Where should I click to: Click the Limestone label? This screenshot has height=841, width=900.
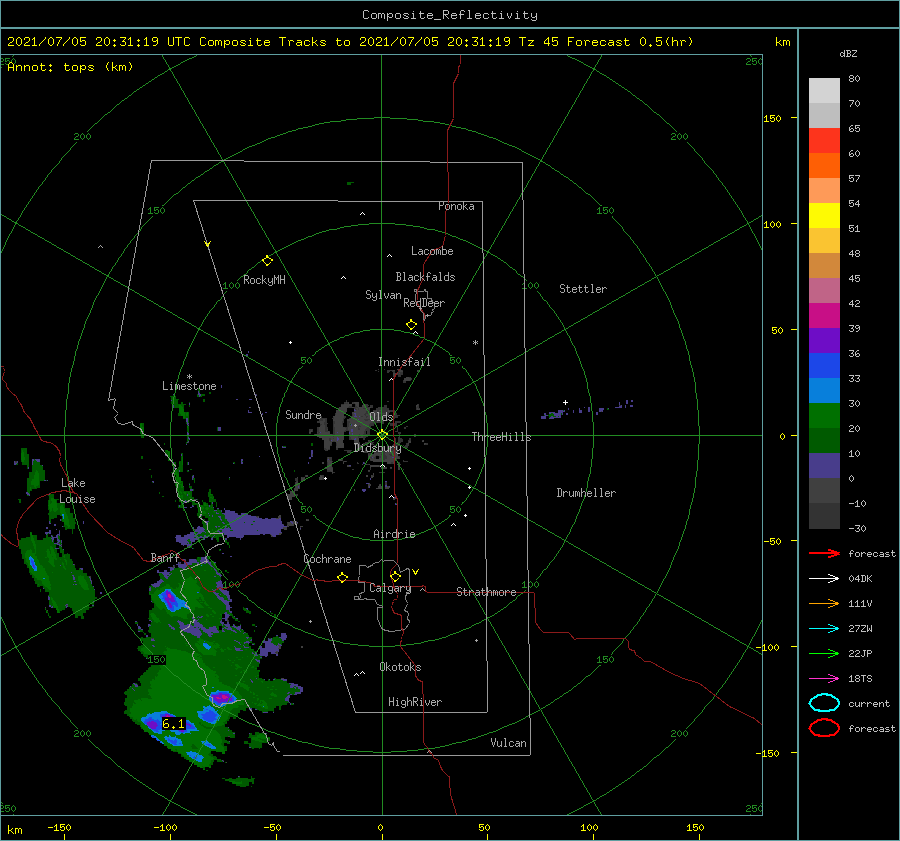coord(189,386)
